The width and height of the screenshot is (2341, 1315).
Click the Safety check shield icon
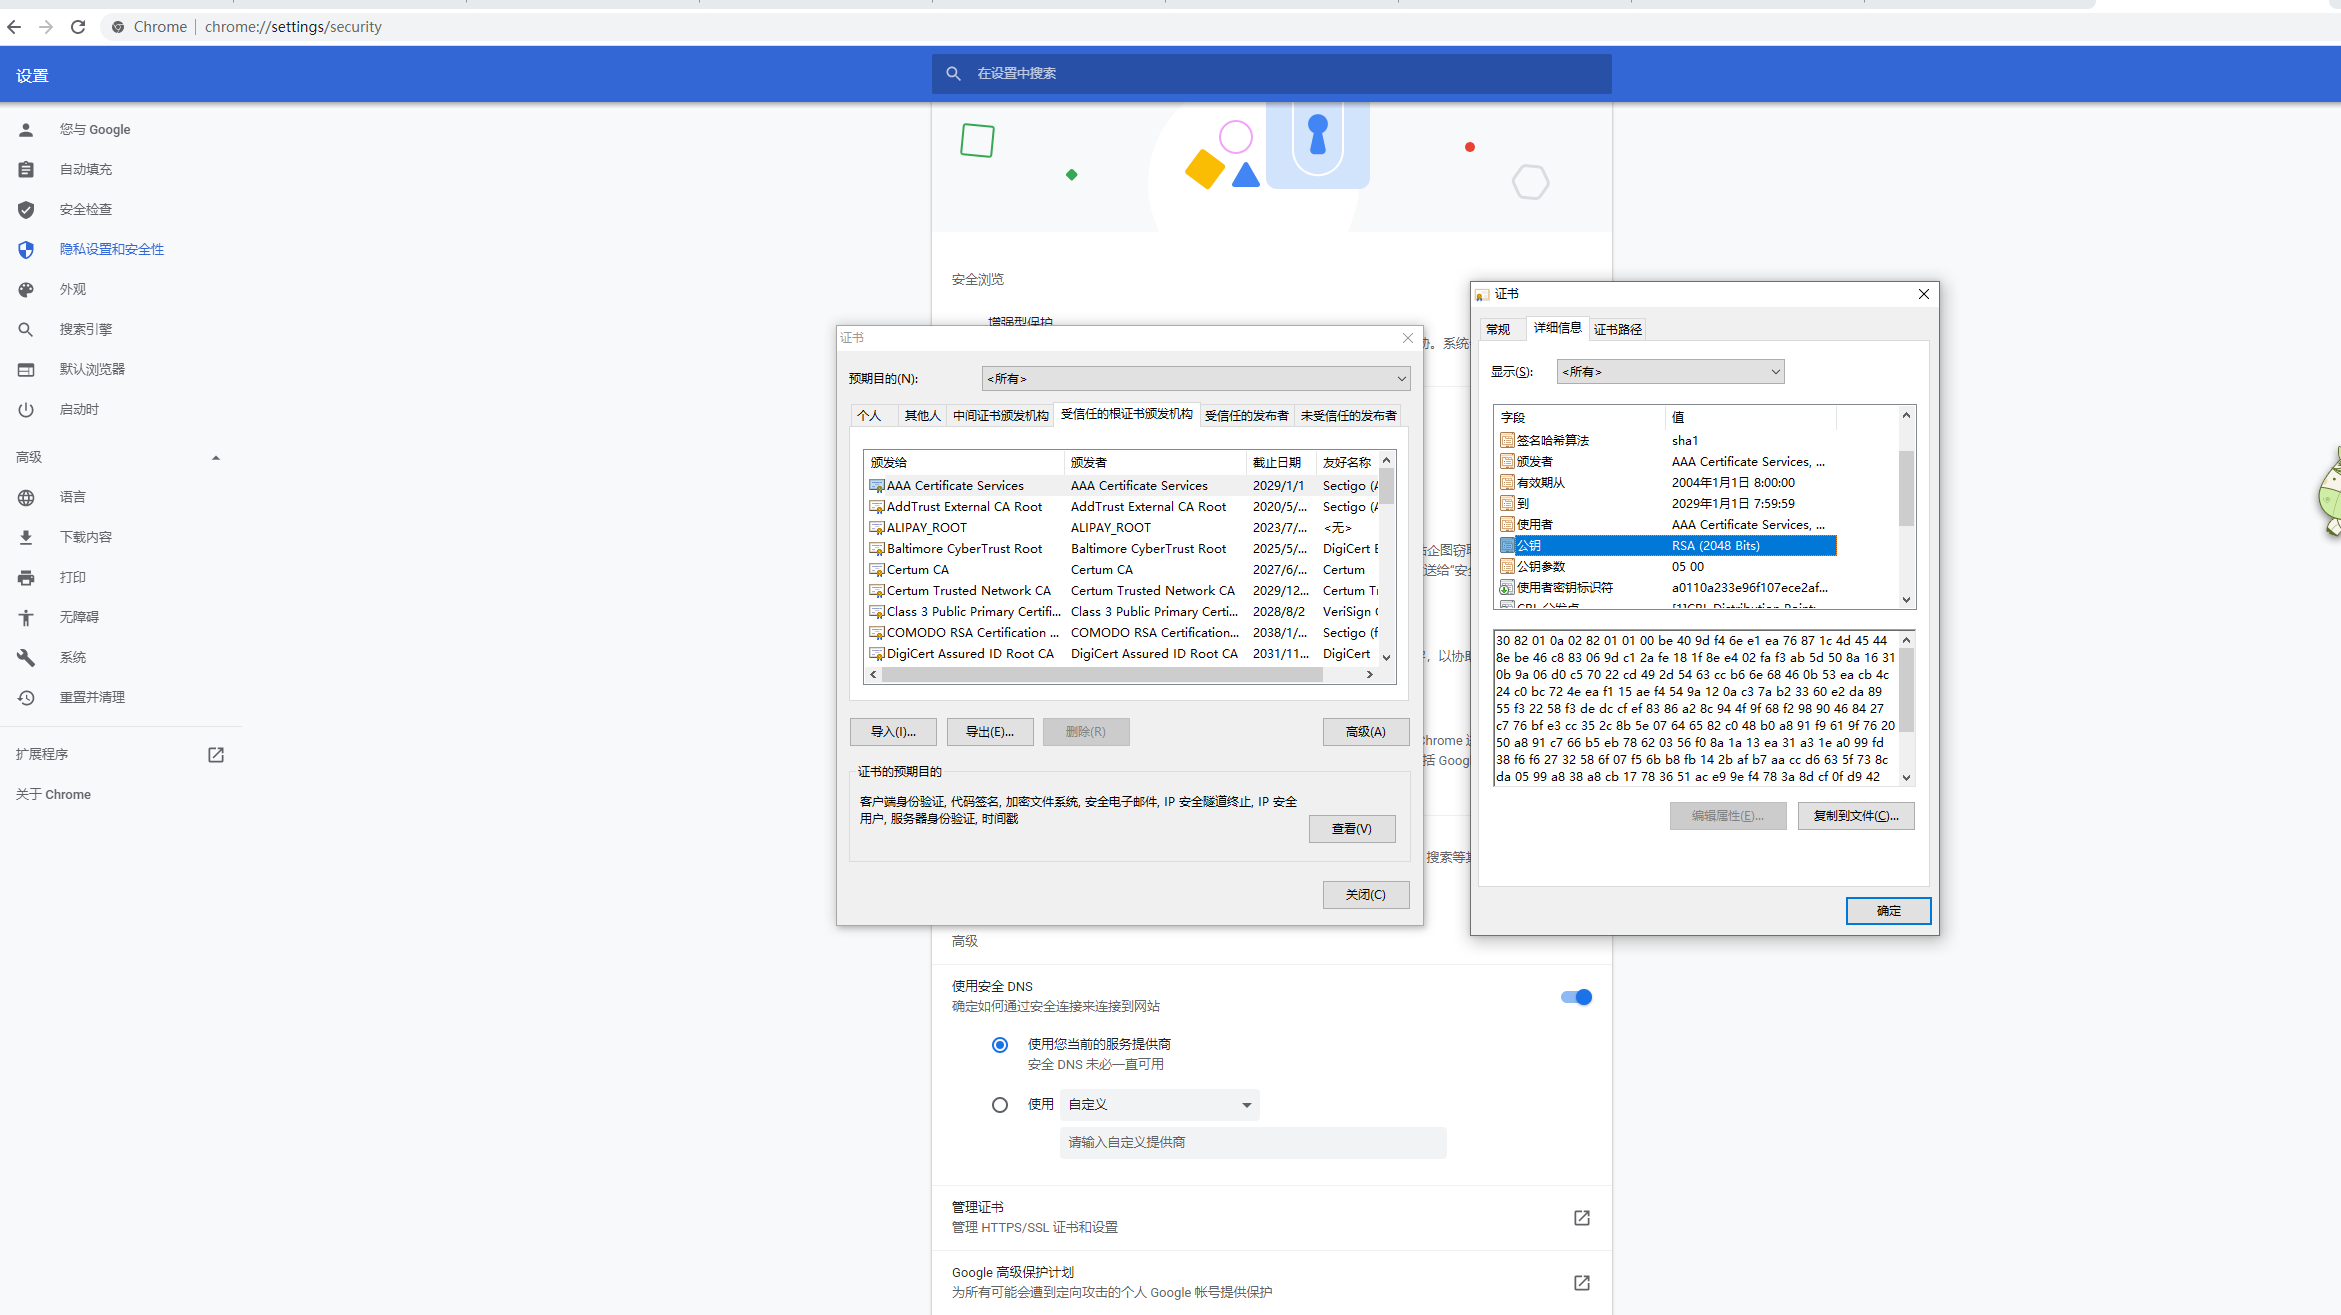pos(26,210)
